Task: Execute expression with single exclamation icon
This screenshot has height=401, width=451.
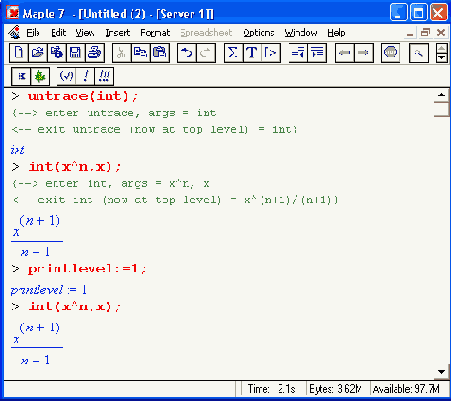Action: [85, 76]
